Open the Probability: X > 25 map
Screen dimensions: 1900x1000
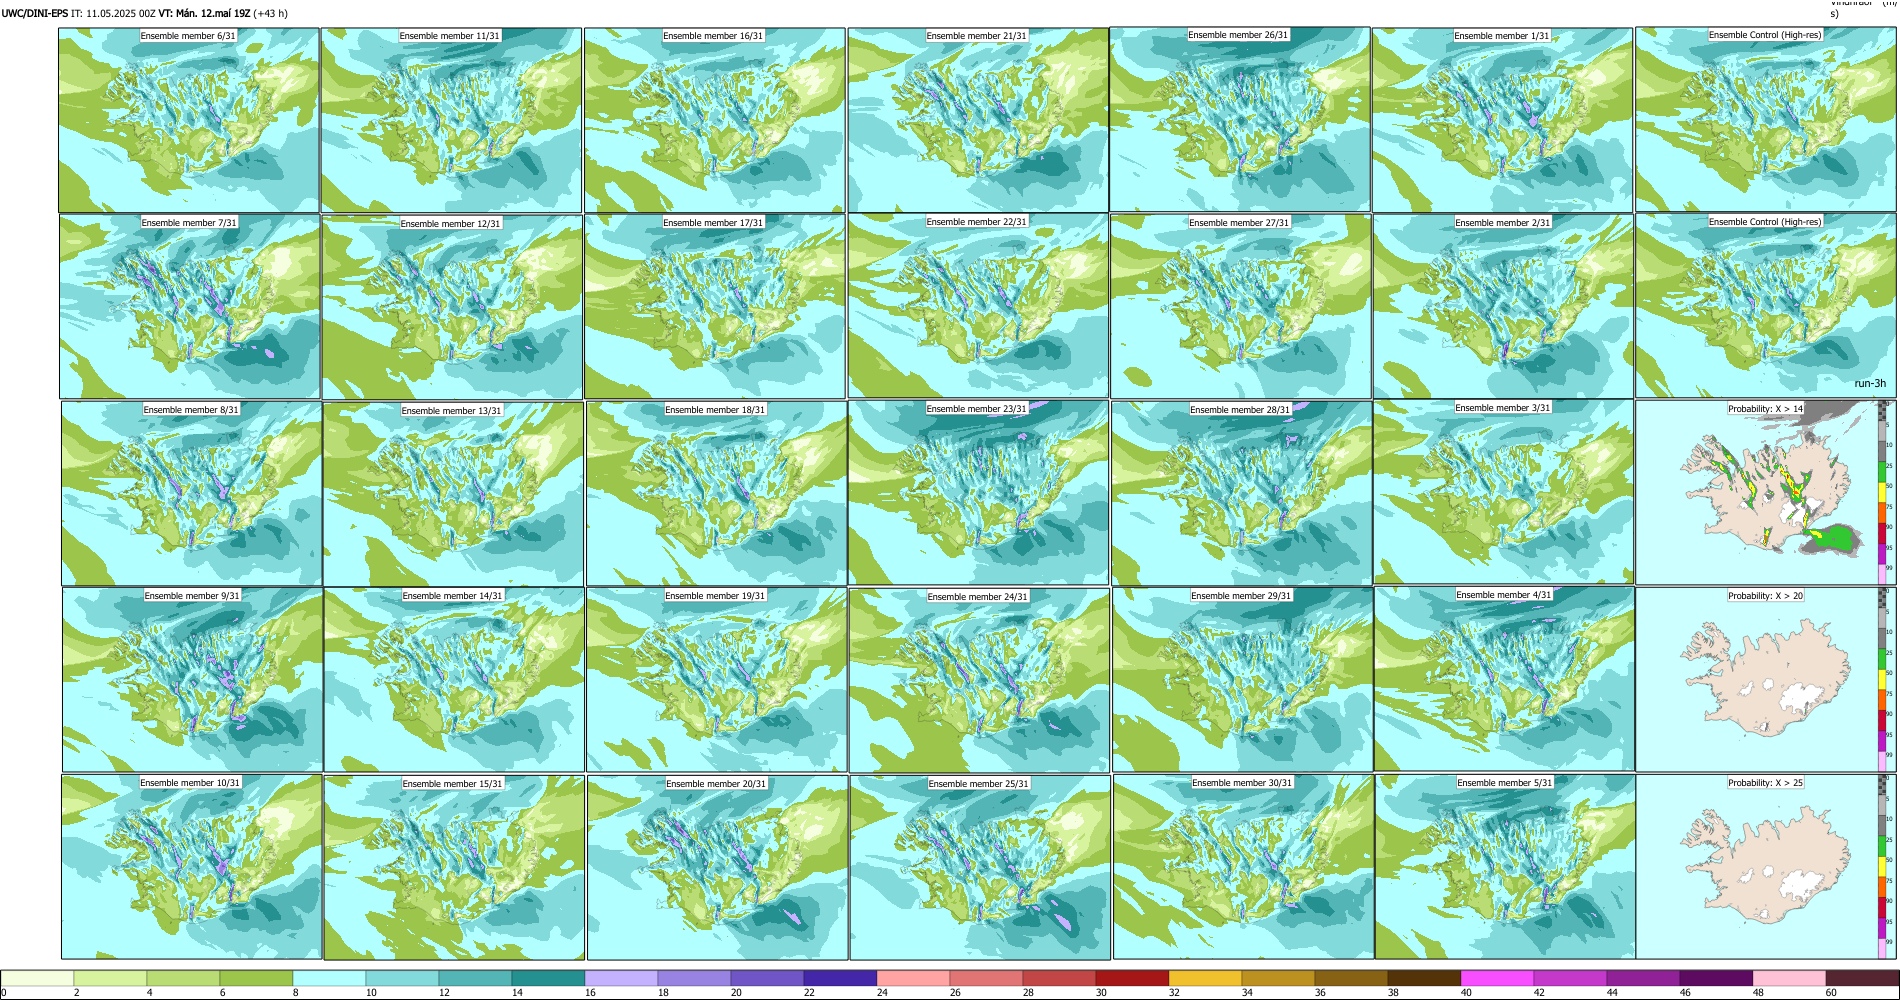(x=1765, y=867)
